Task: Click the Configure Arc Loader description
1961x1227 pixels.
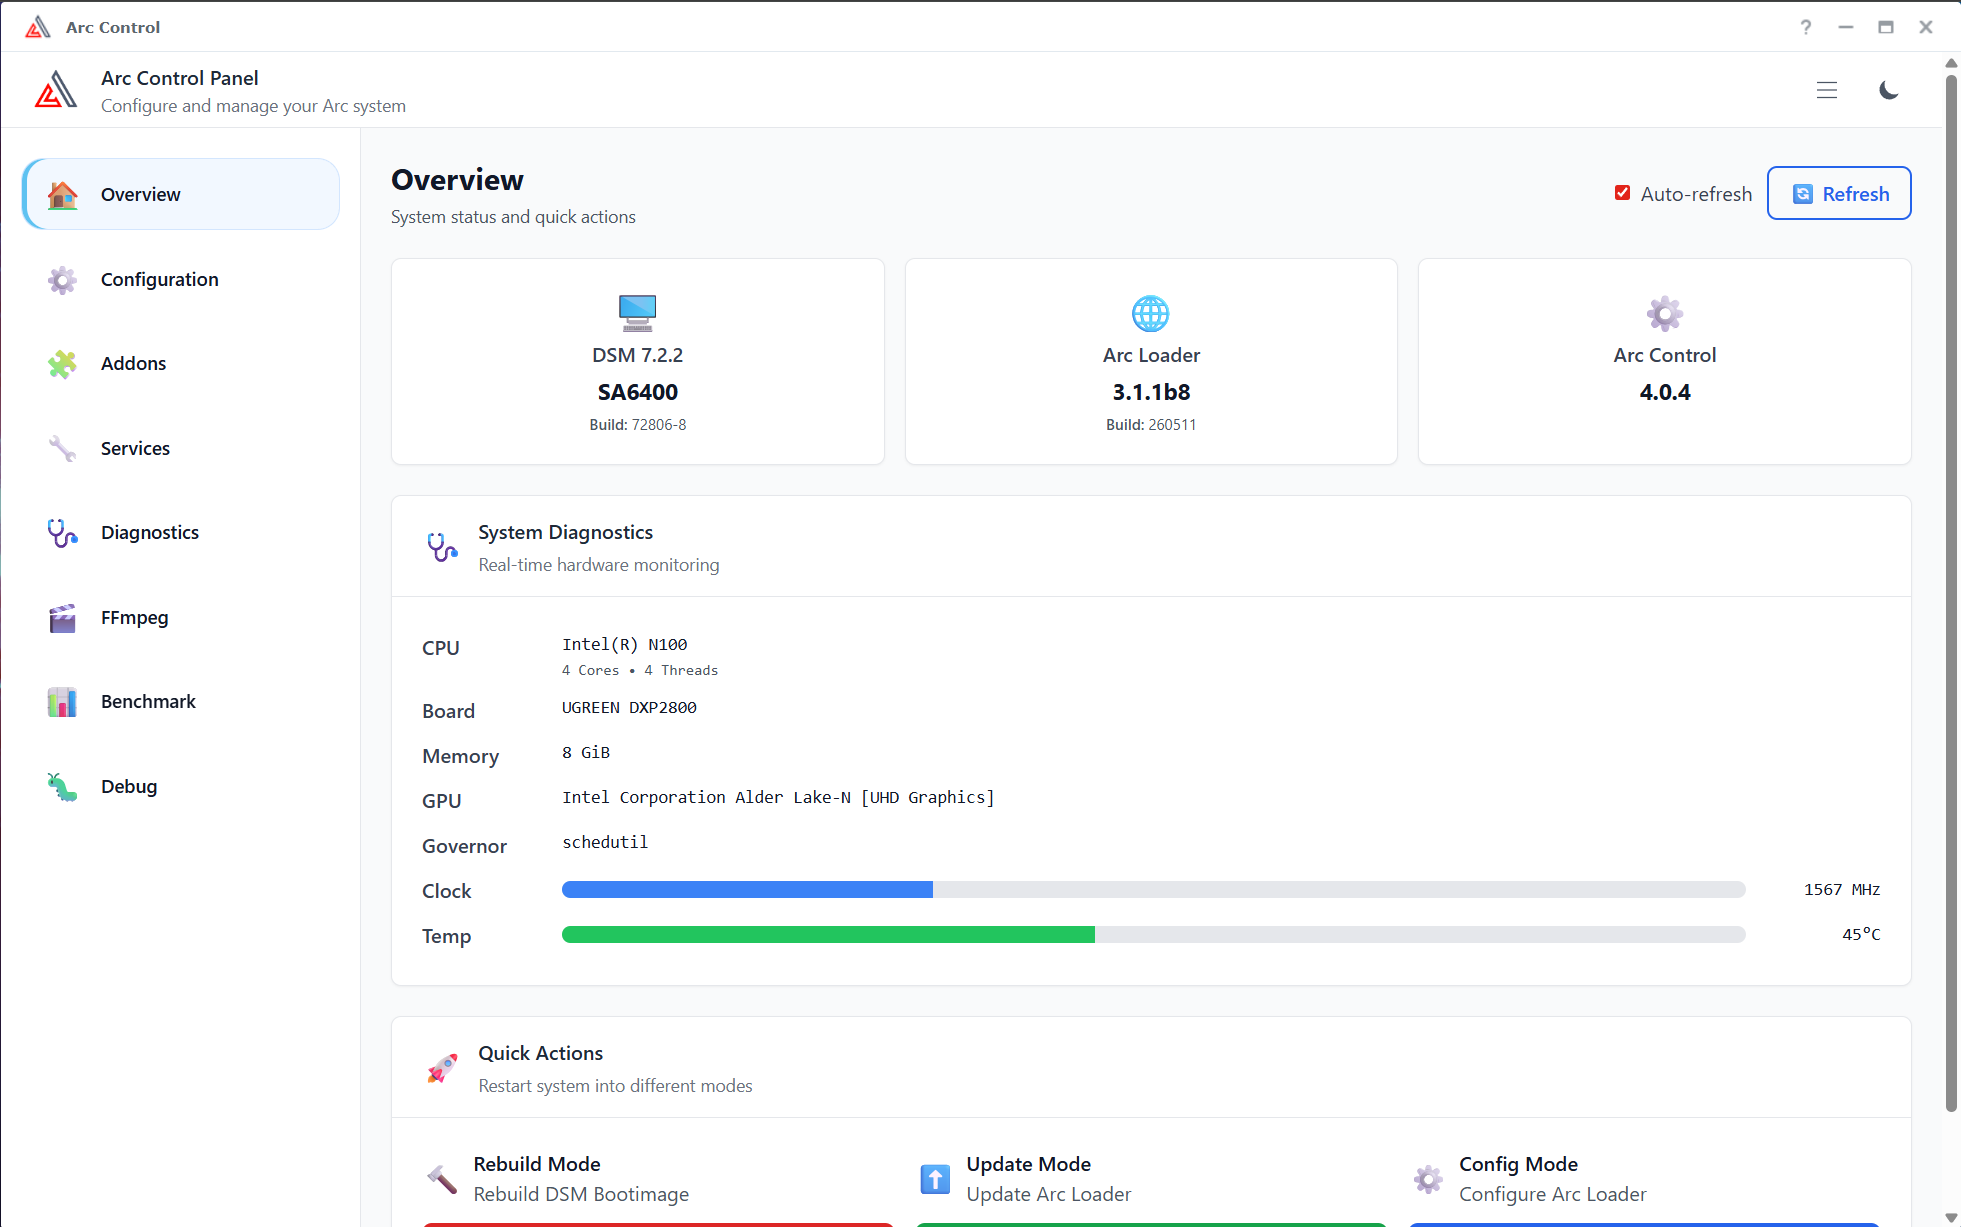Action: click(x=1553, y=1195)
